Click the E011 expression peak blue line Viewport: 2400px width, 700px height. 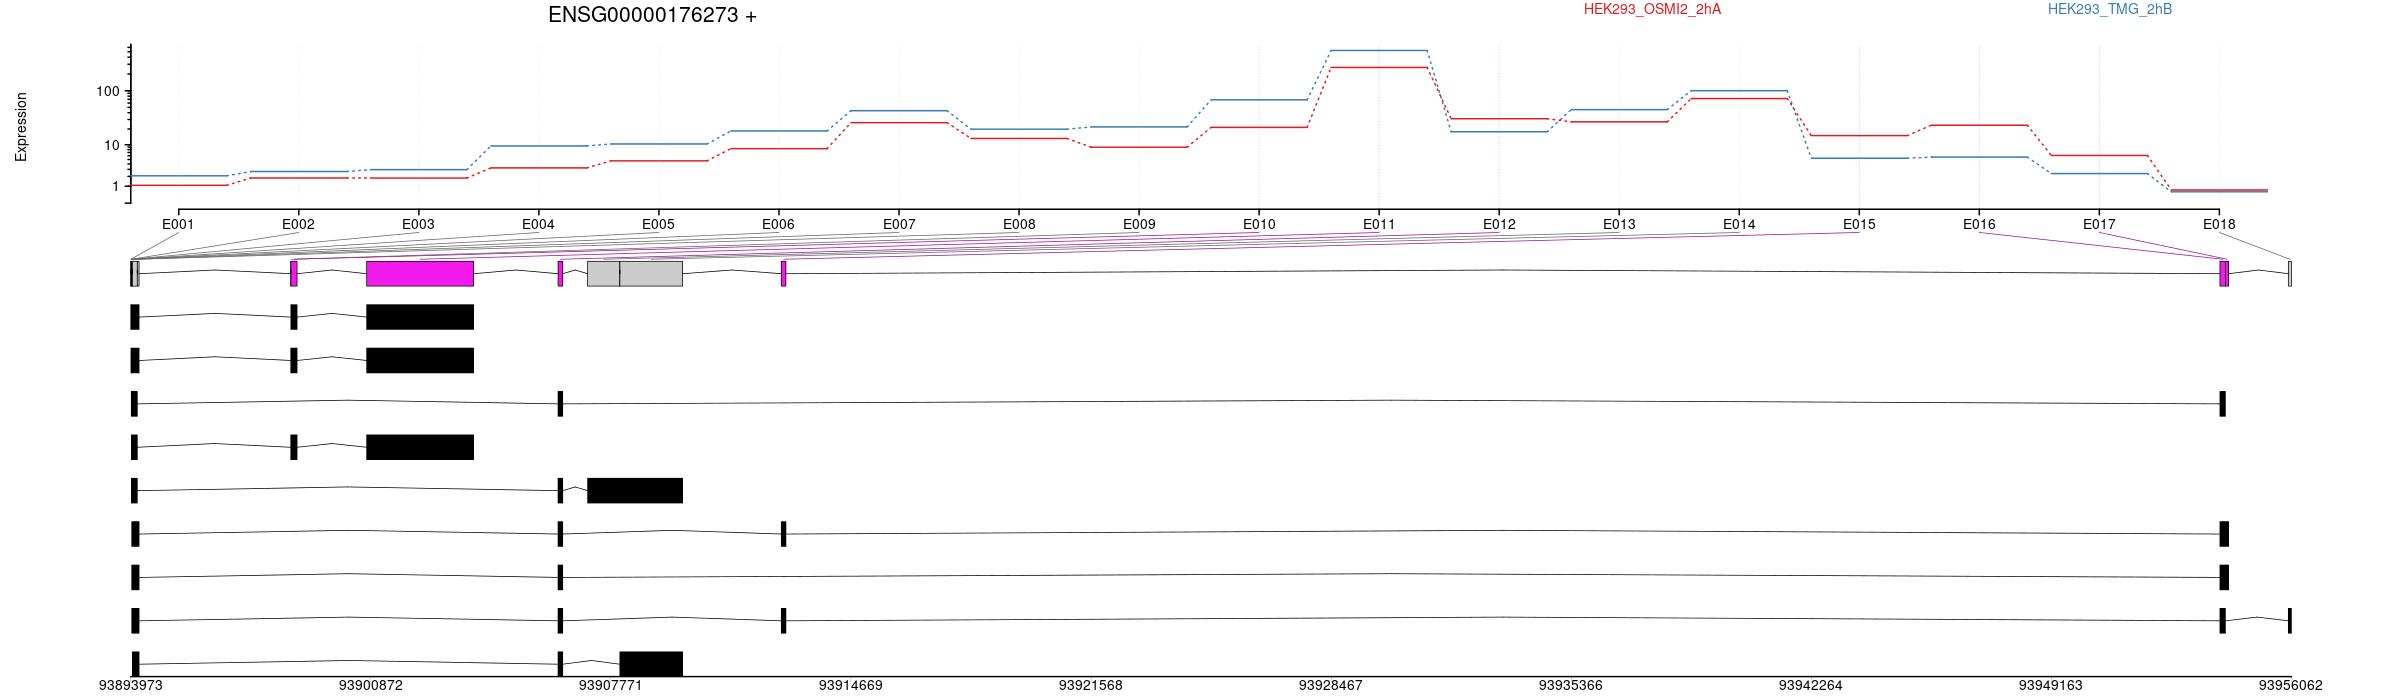[x=1379, y=50]
